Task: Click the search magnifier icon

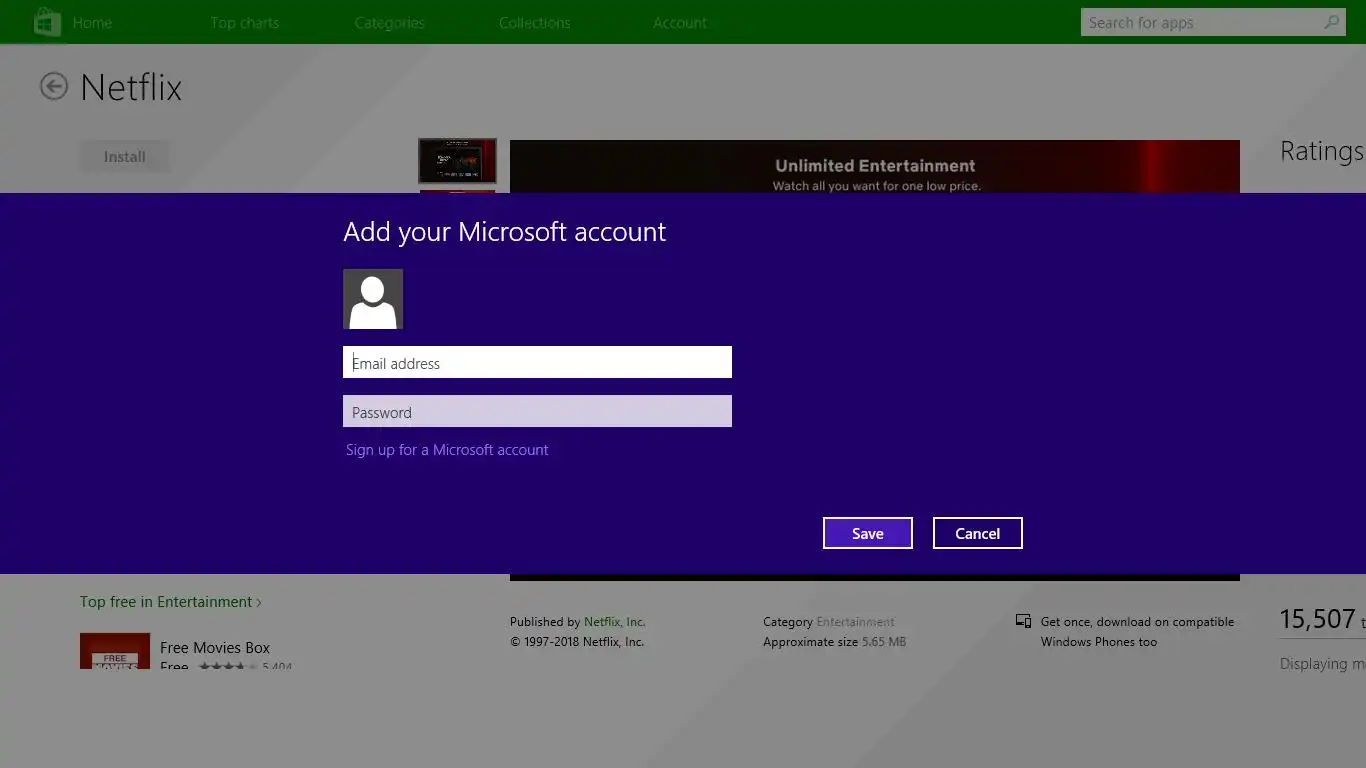Action: click(1331, 22)
